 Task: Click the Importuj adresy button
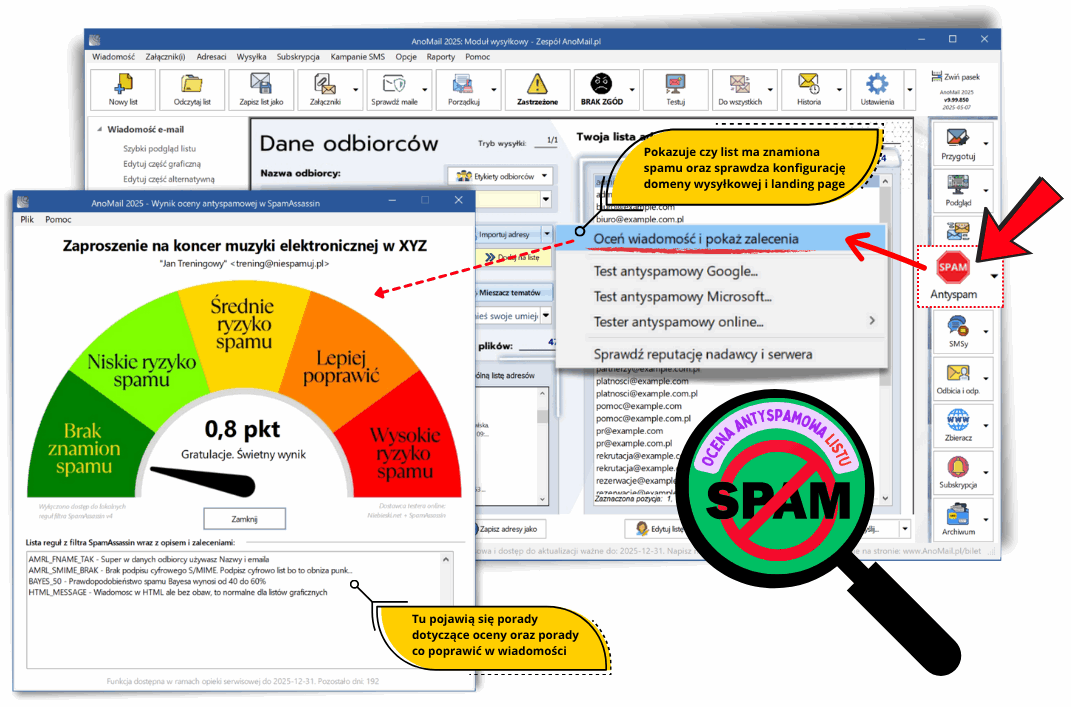point(507,234)
